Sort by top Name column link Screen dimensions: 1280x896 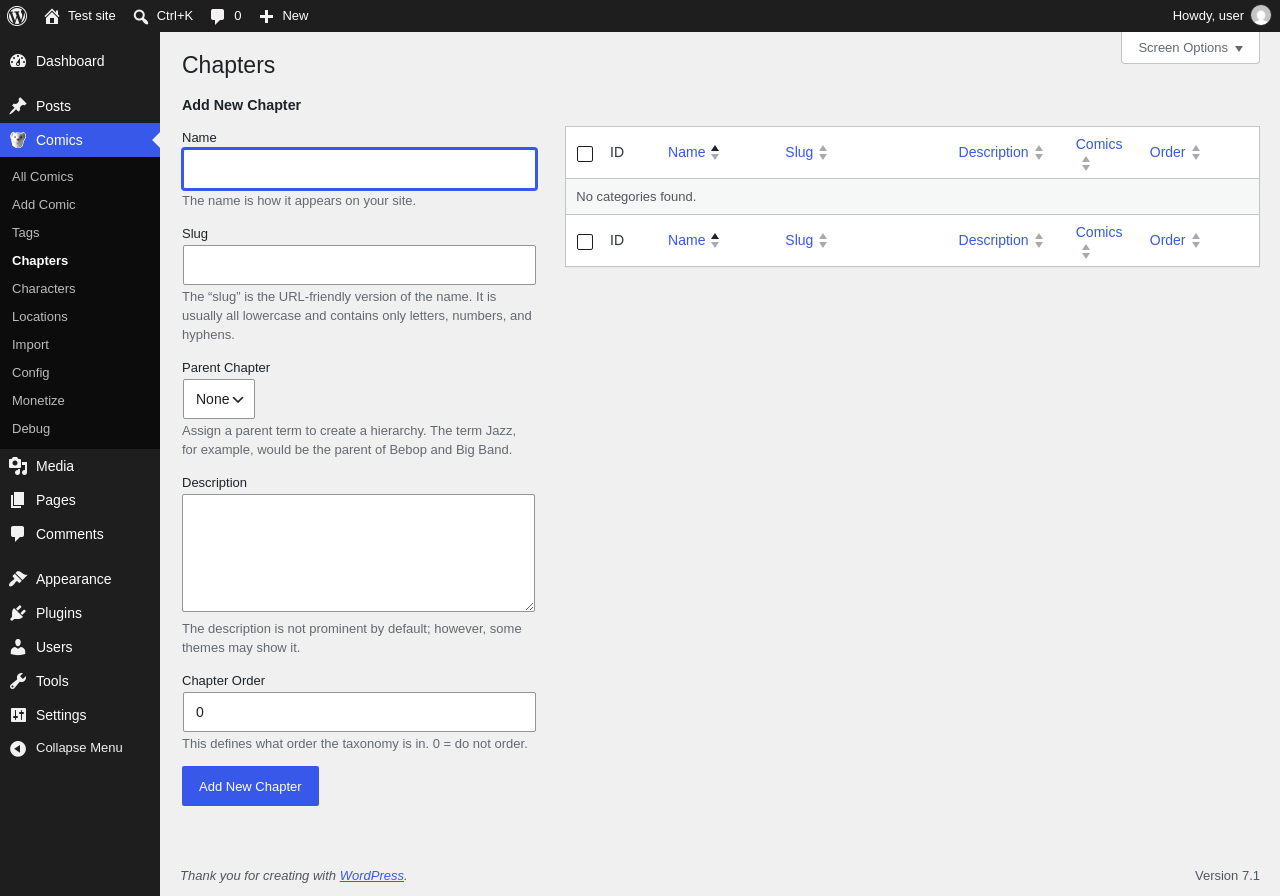(x=687, y=152)
